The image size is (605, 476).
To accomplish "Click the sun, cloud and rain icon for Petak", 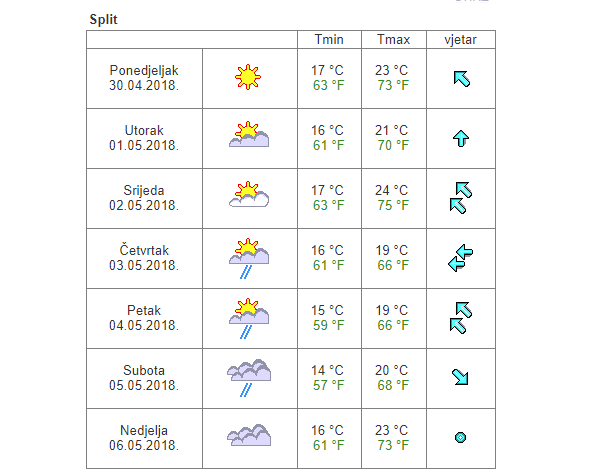I will [249, 318].
